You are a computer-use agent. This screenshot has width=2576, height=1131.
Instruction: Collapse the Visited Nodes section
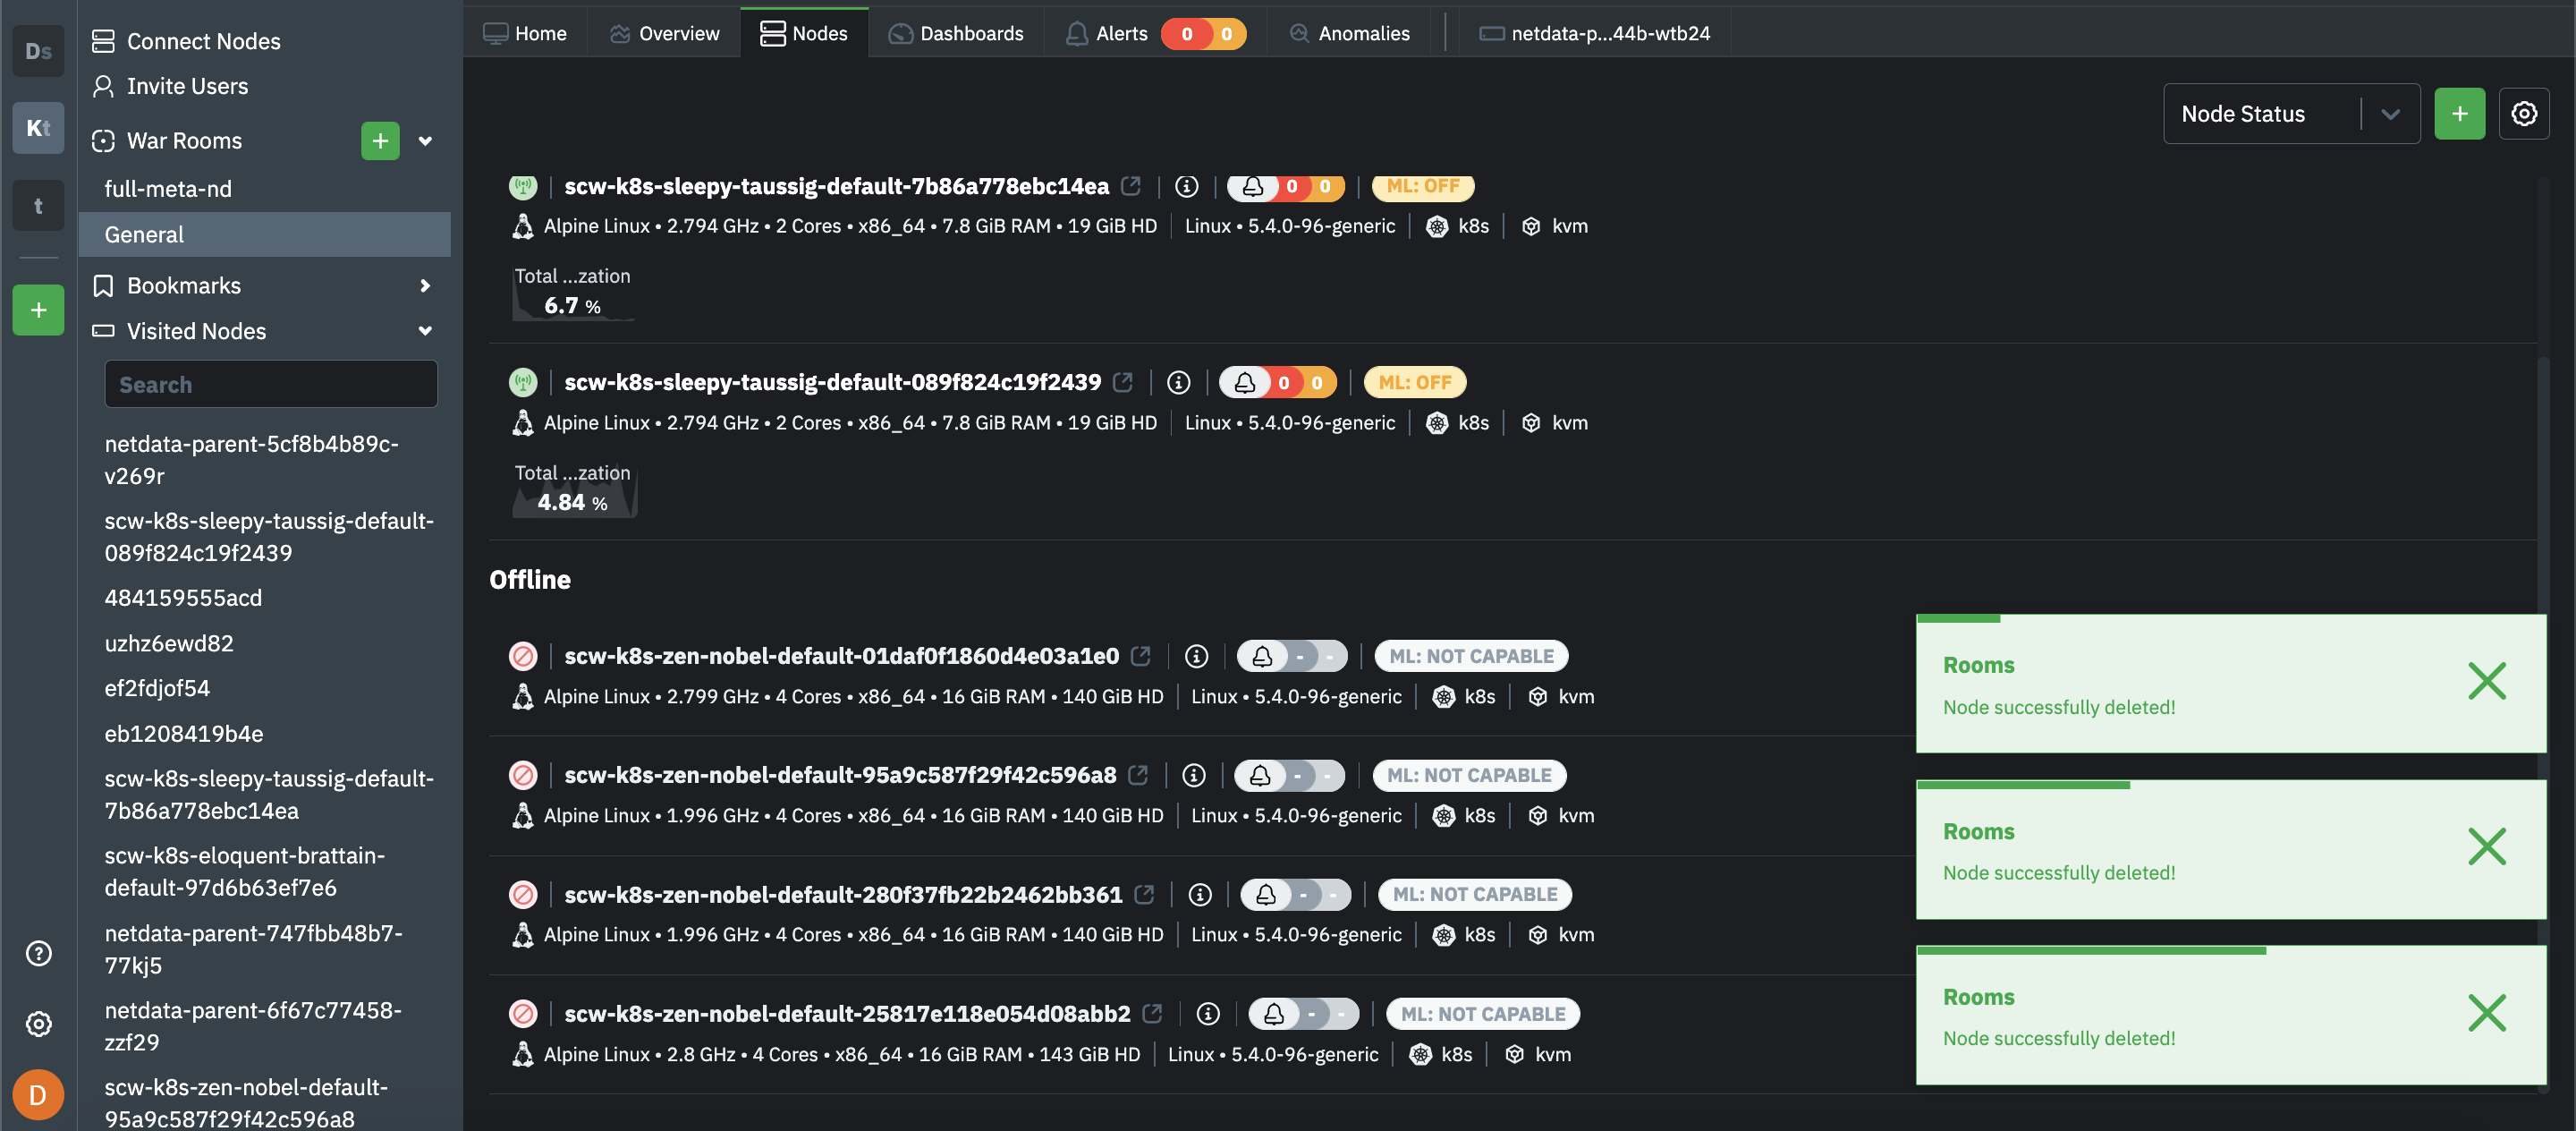(425, 331)
